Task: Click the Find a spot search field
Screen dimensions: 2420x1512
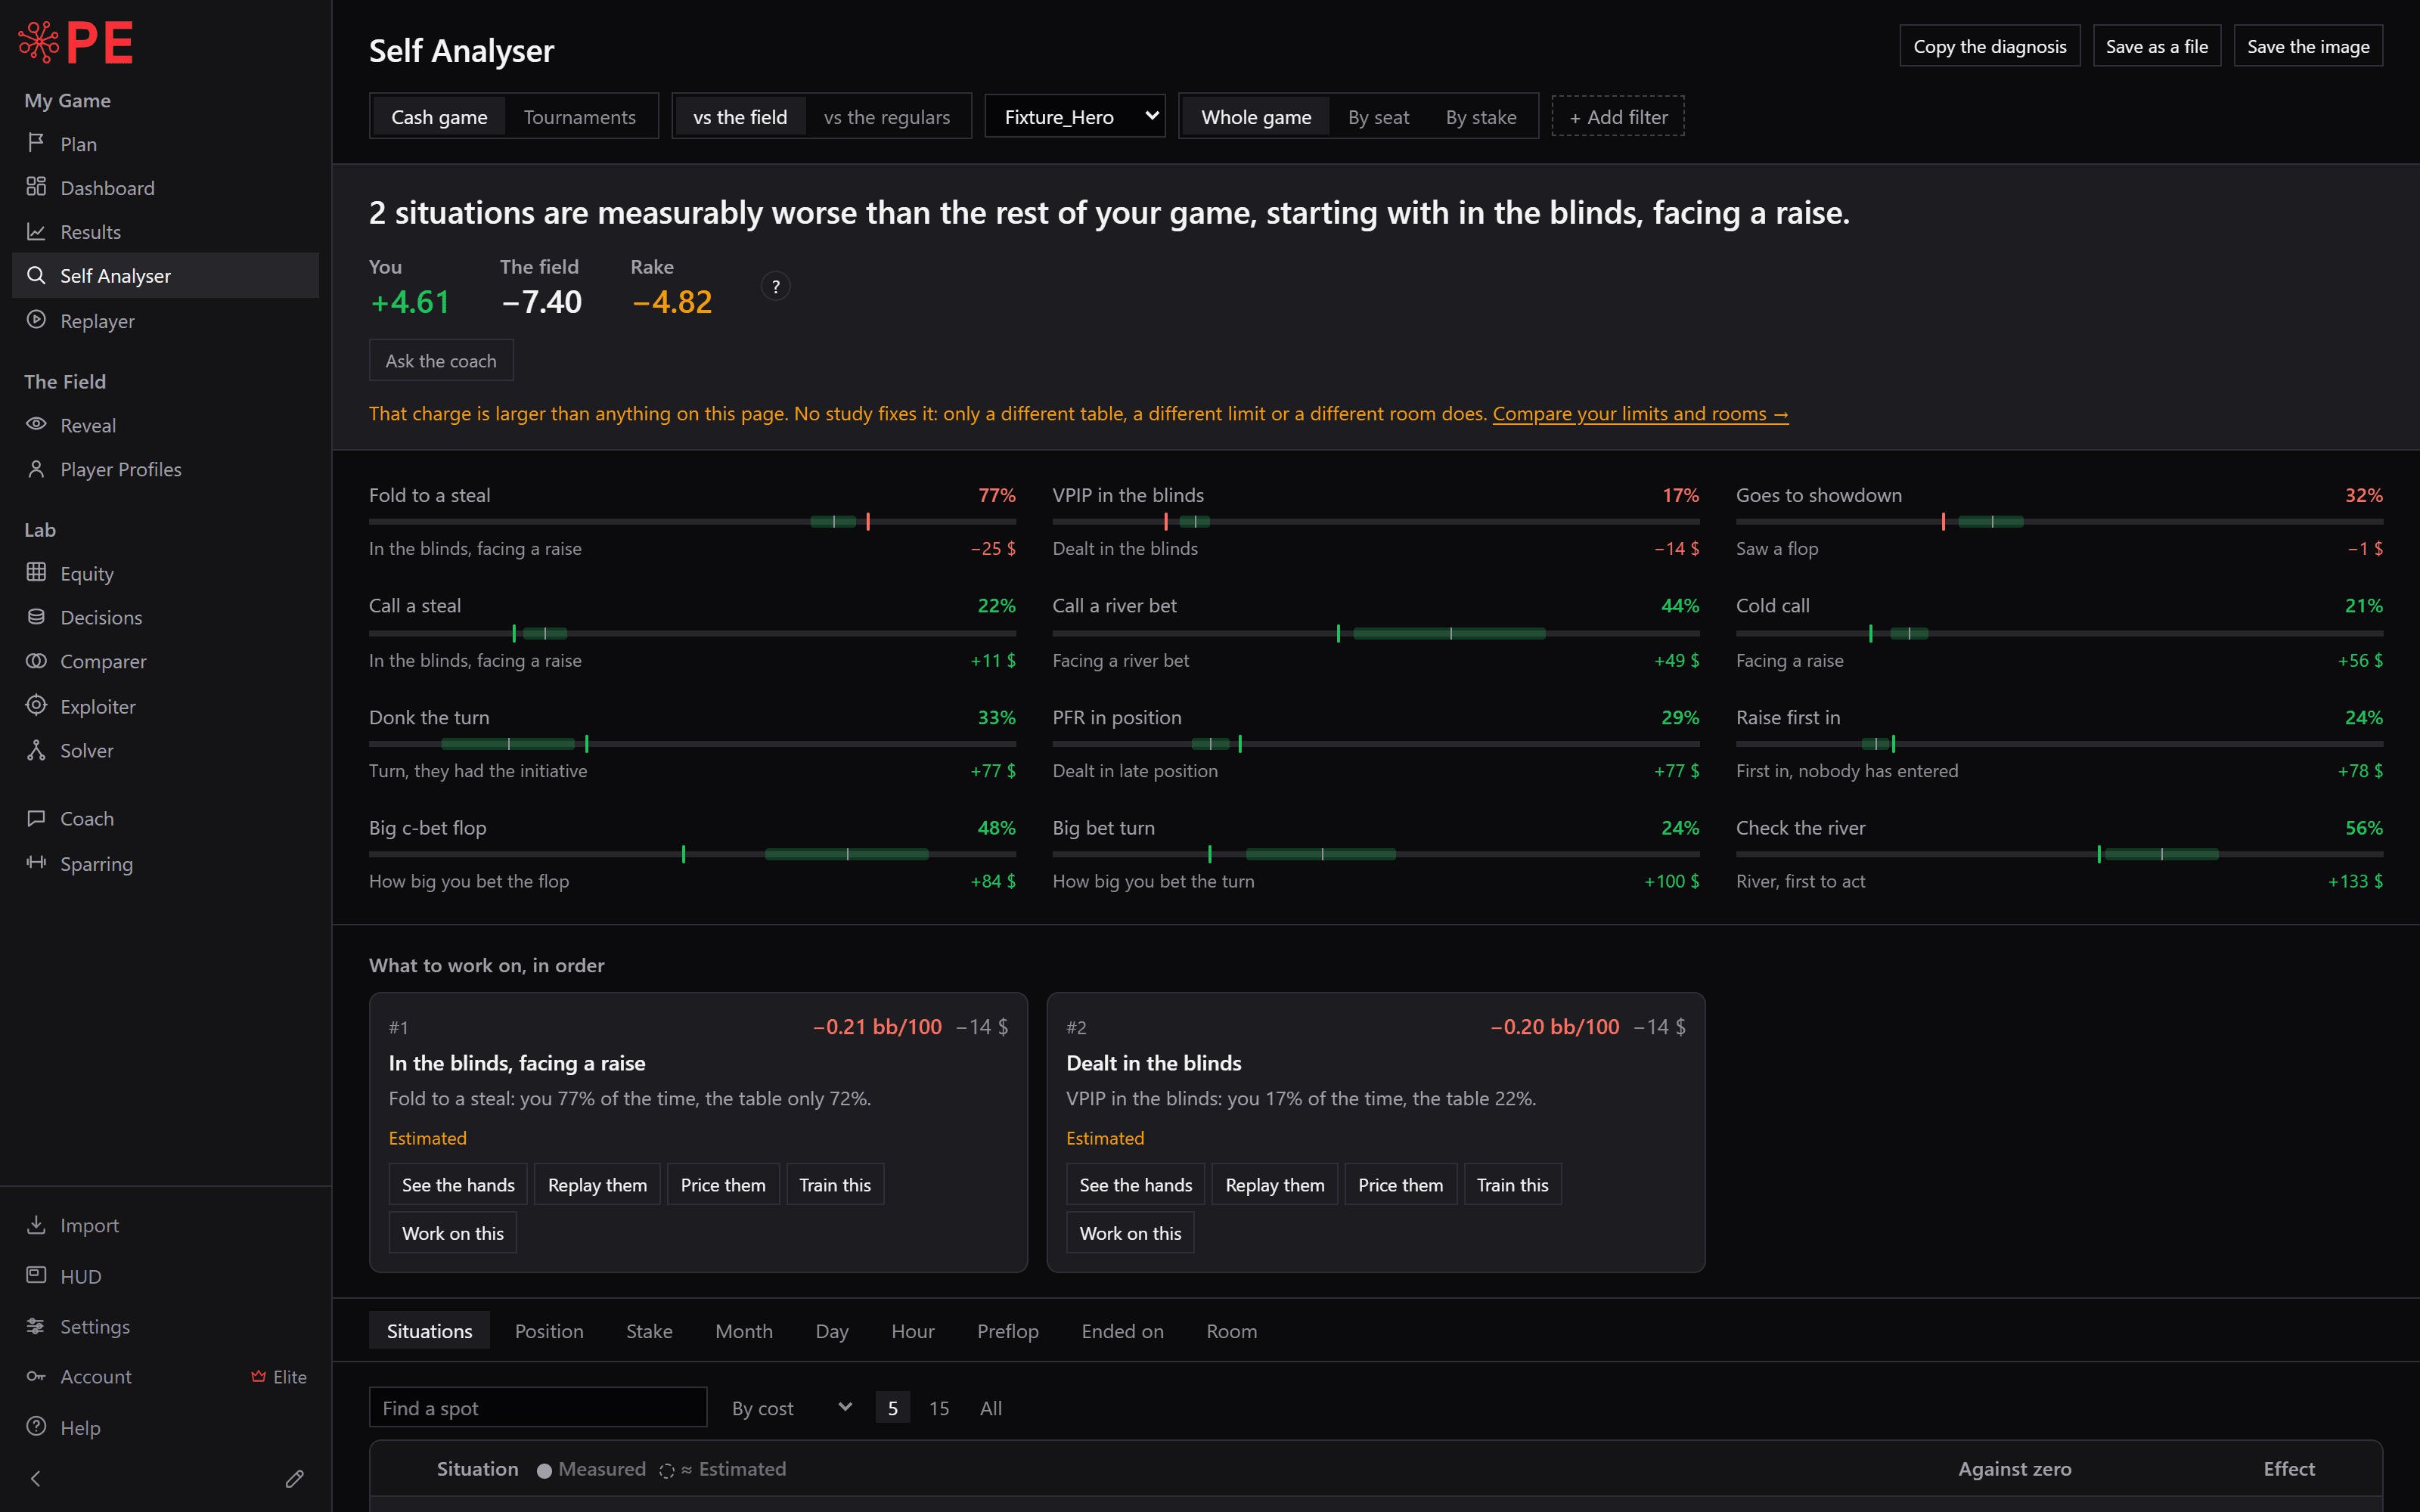Action: (538, 1408)
